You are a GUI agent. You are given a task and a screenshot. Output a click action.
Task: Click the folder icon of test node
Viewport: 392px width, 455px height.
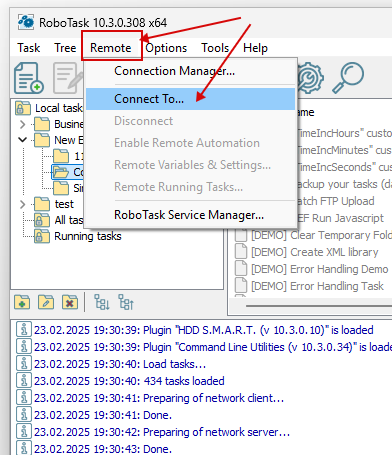tap(42, 204)
